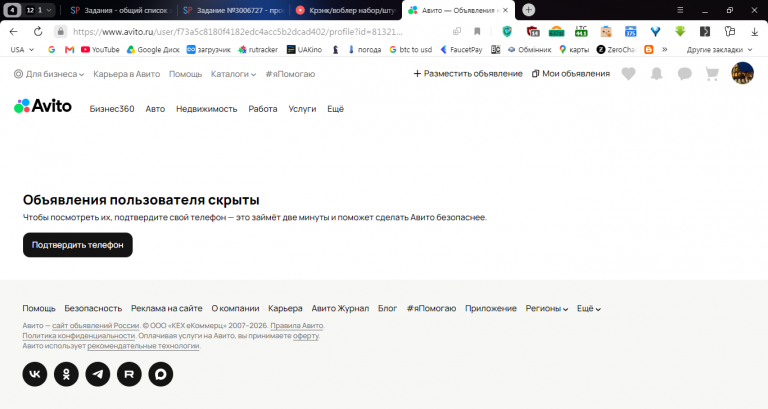This screenshot has width=768, height=409.
Task: Click the Avito logo
Action: pyautogui.click(x=43, y=106)
